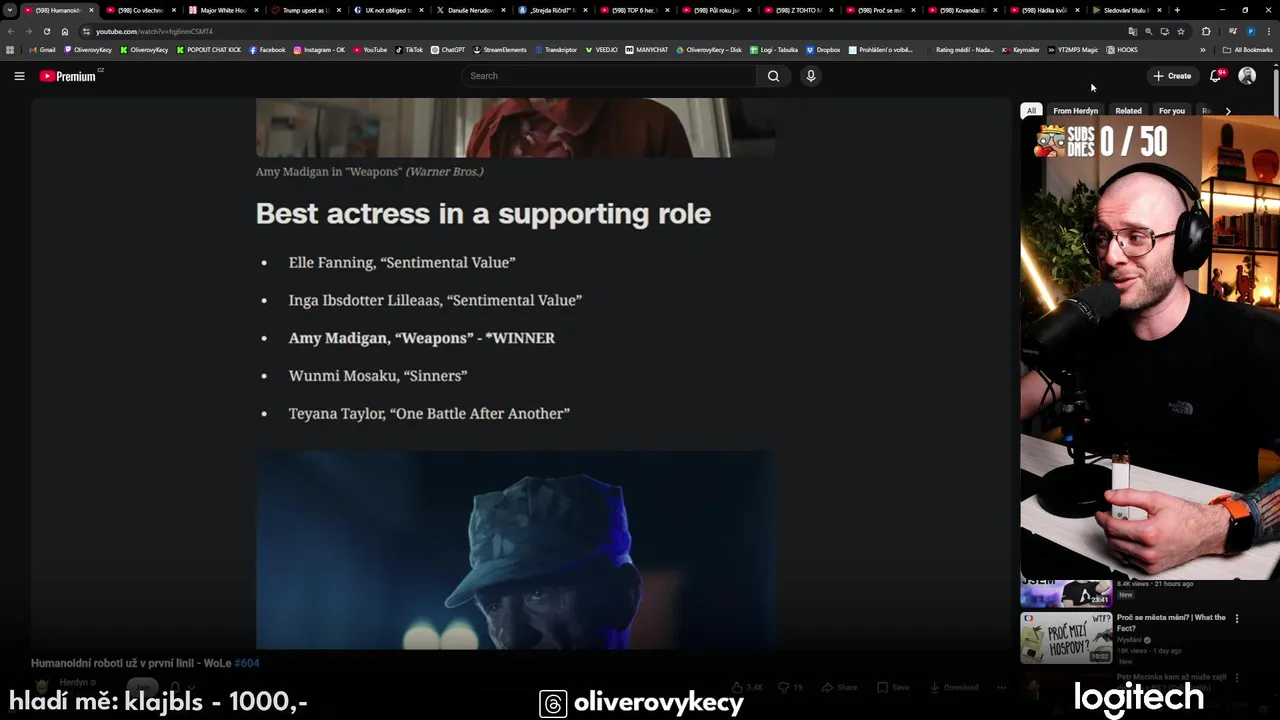Open TikTok bookmark
Image resolution: width=1280 pixels, height=720 pixels.
pyautogui.click(x=409, y=49)
